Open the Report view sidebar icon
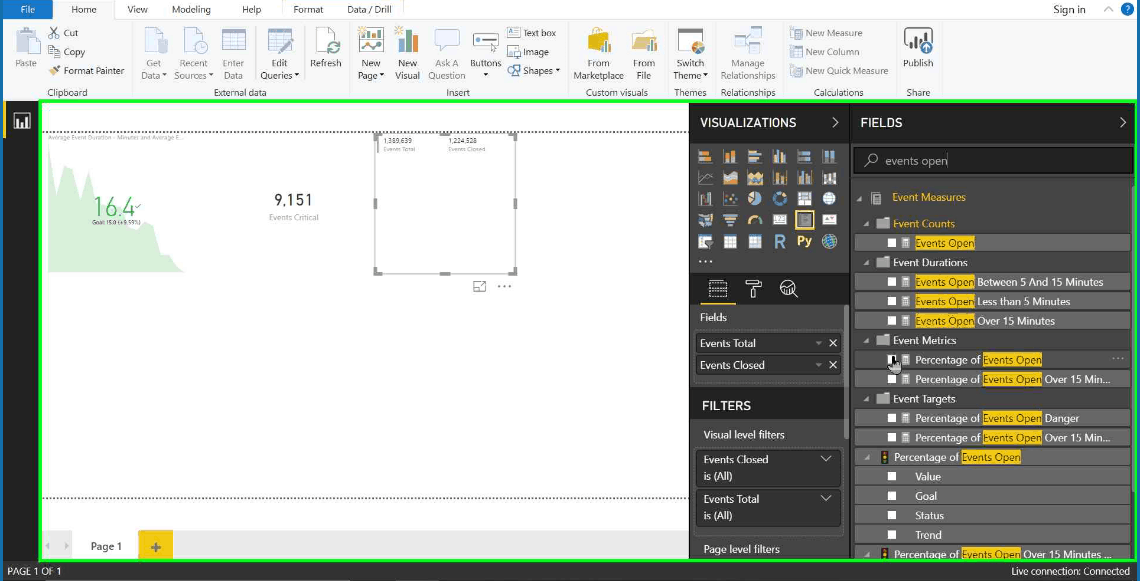This screenshot has height=581, width=1141. (x=23, y=121)
